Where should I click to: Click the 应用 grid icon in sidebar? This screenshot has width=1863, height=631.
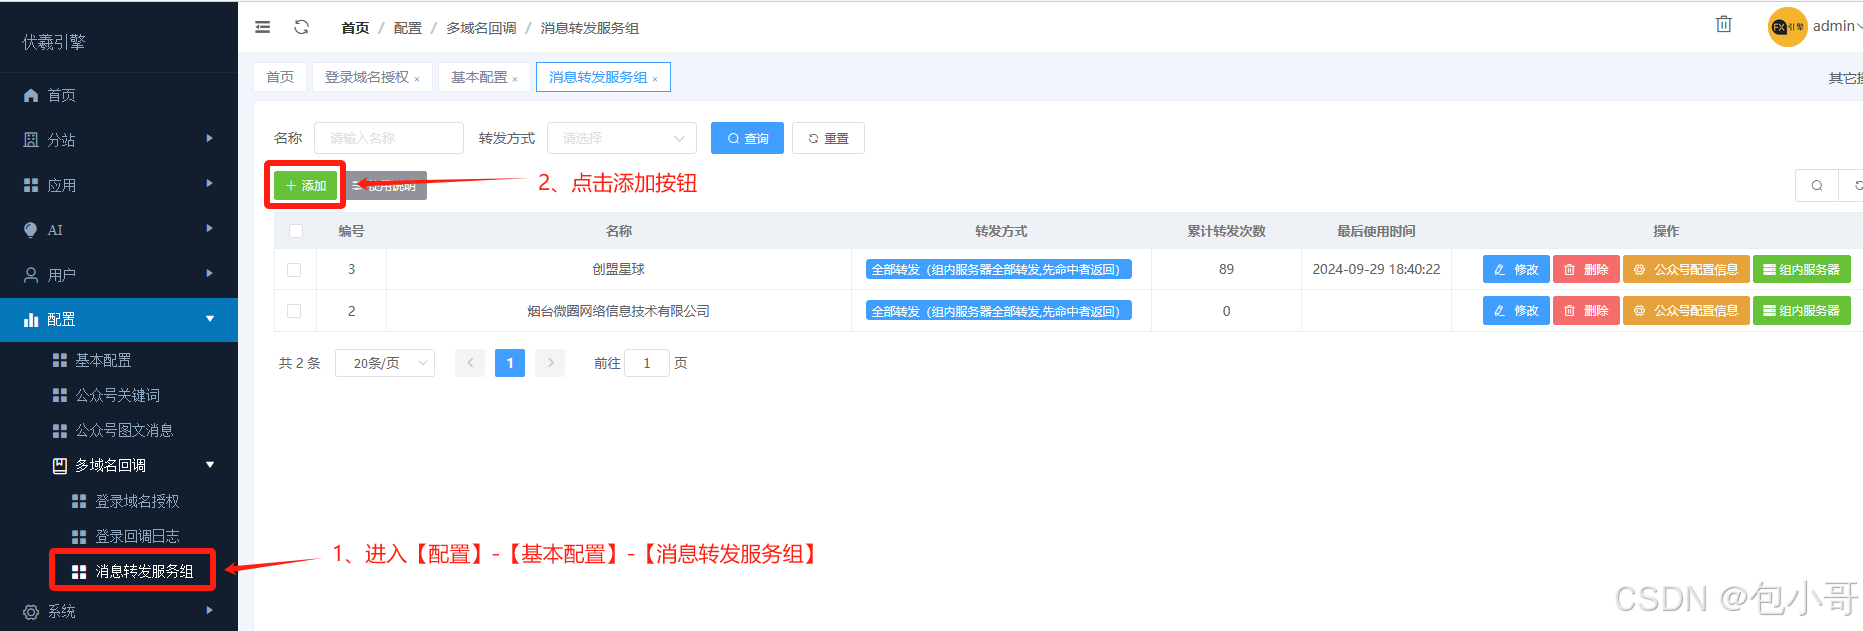pos(31,185)
